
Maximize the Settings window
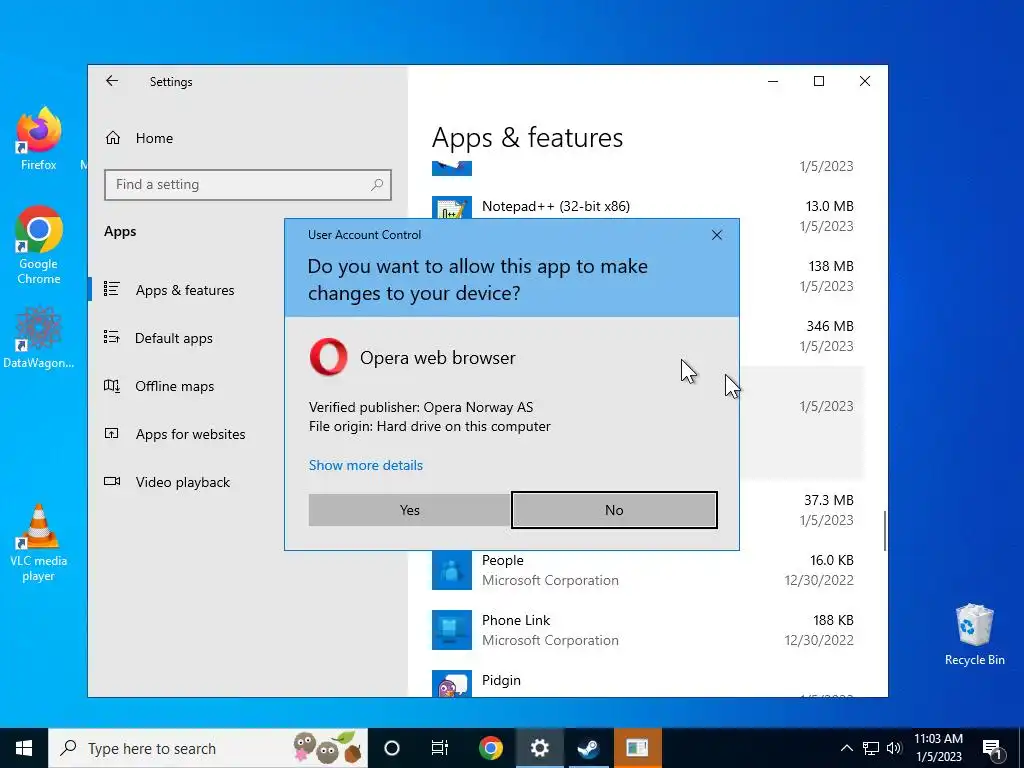[x=819, y=81]
